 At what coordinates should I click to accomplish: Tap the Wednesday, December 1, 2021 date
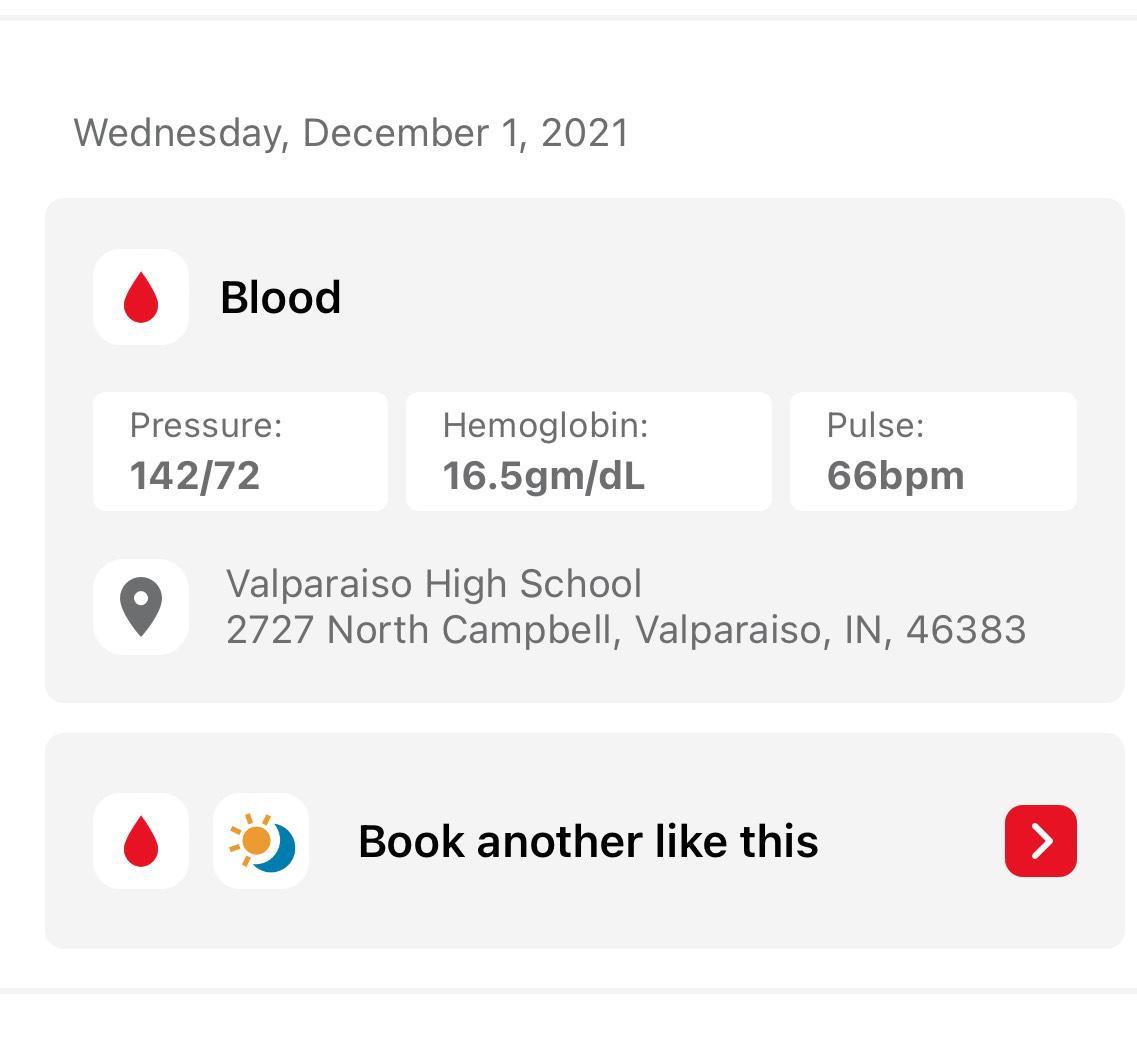pyautogui.click(x=351, y=133)
